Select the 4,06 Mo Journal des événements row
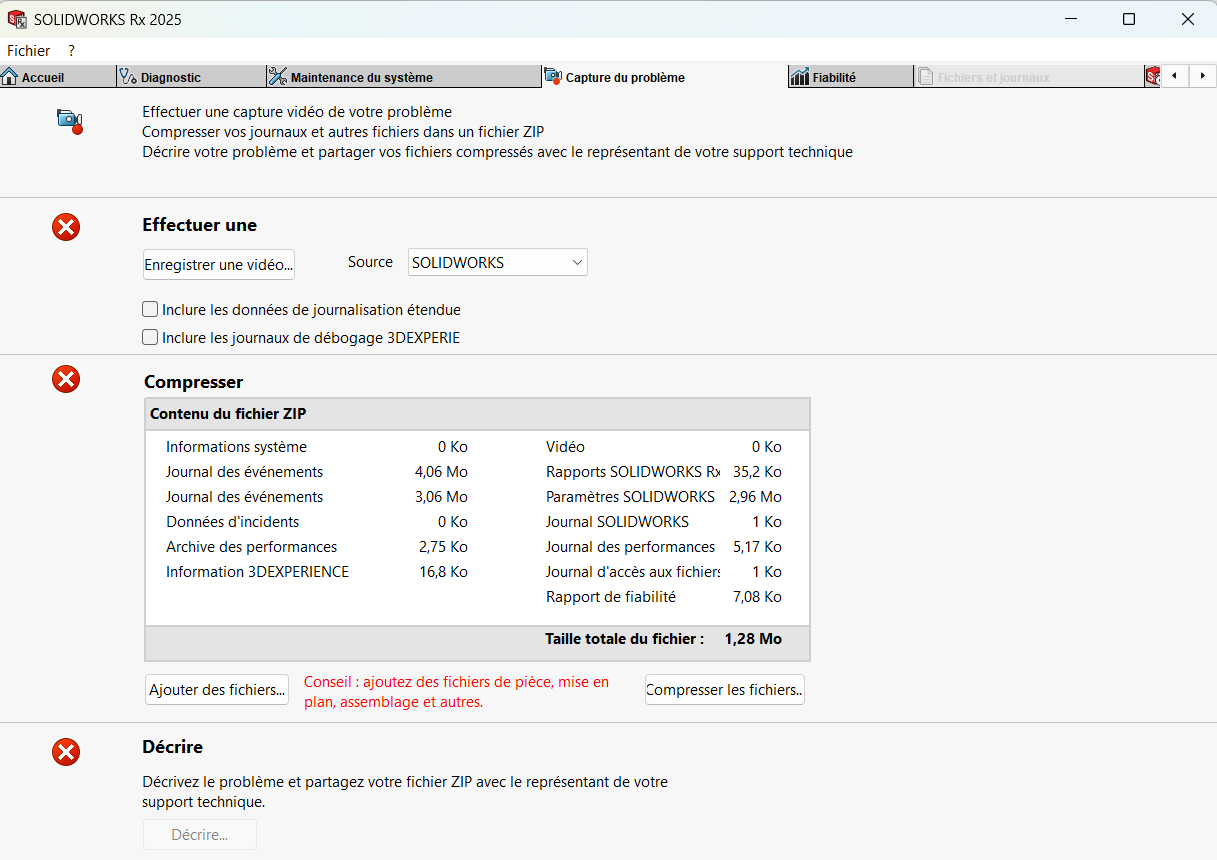This screenshot has height=860, width=1217. click(x=317, y=472)
